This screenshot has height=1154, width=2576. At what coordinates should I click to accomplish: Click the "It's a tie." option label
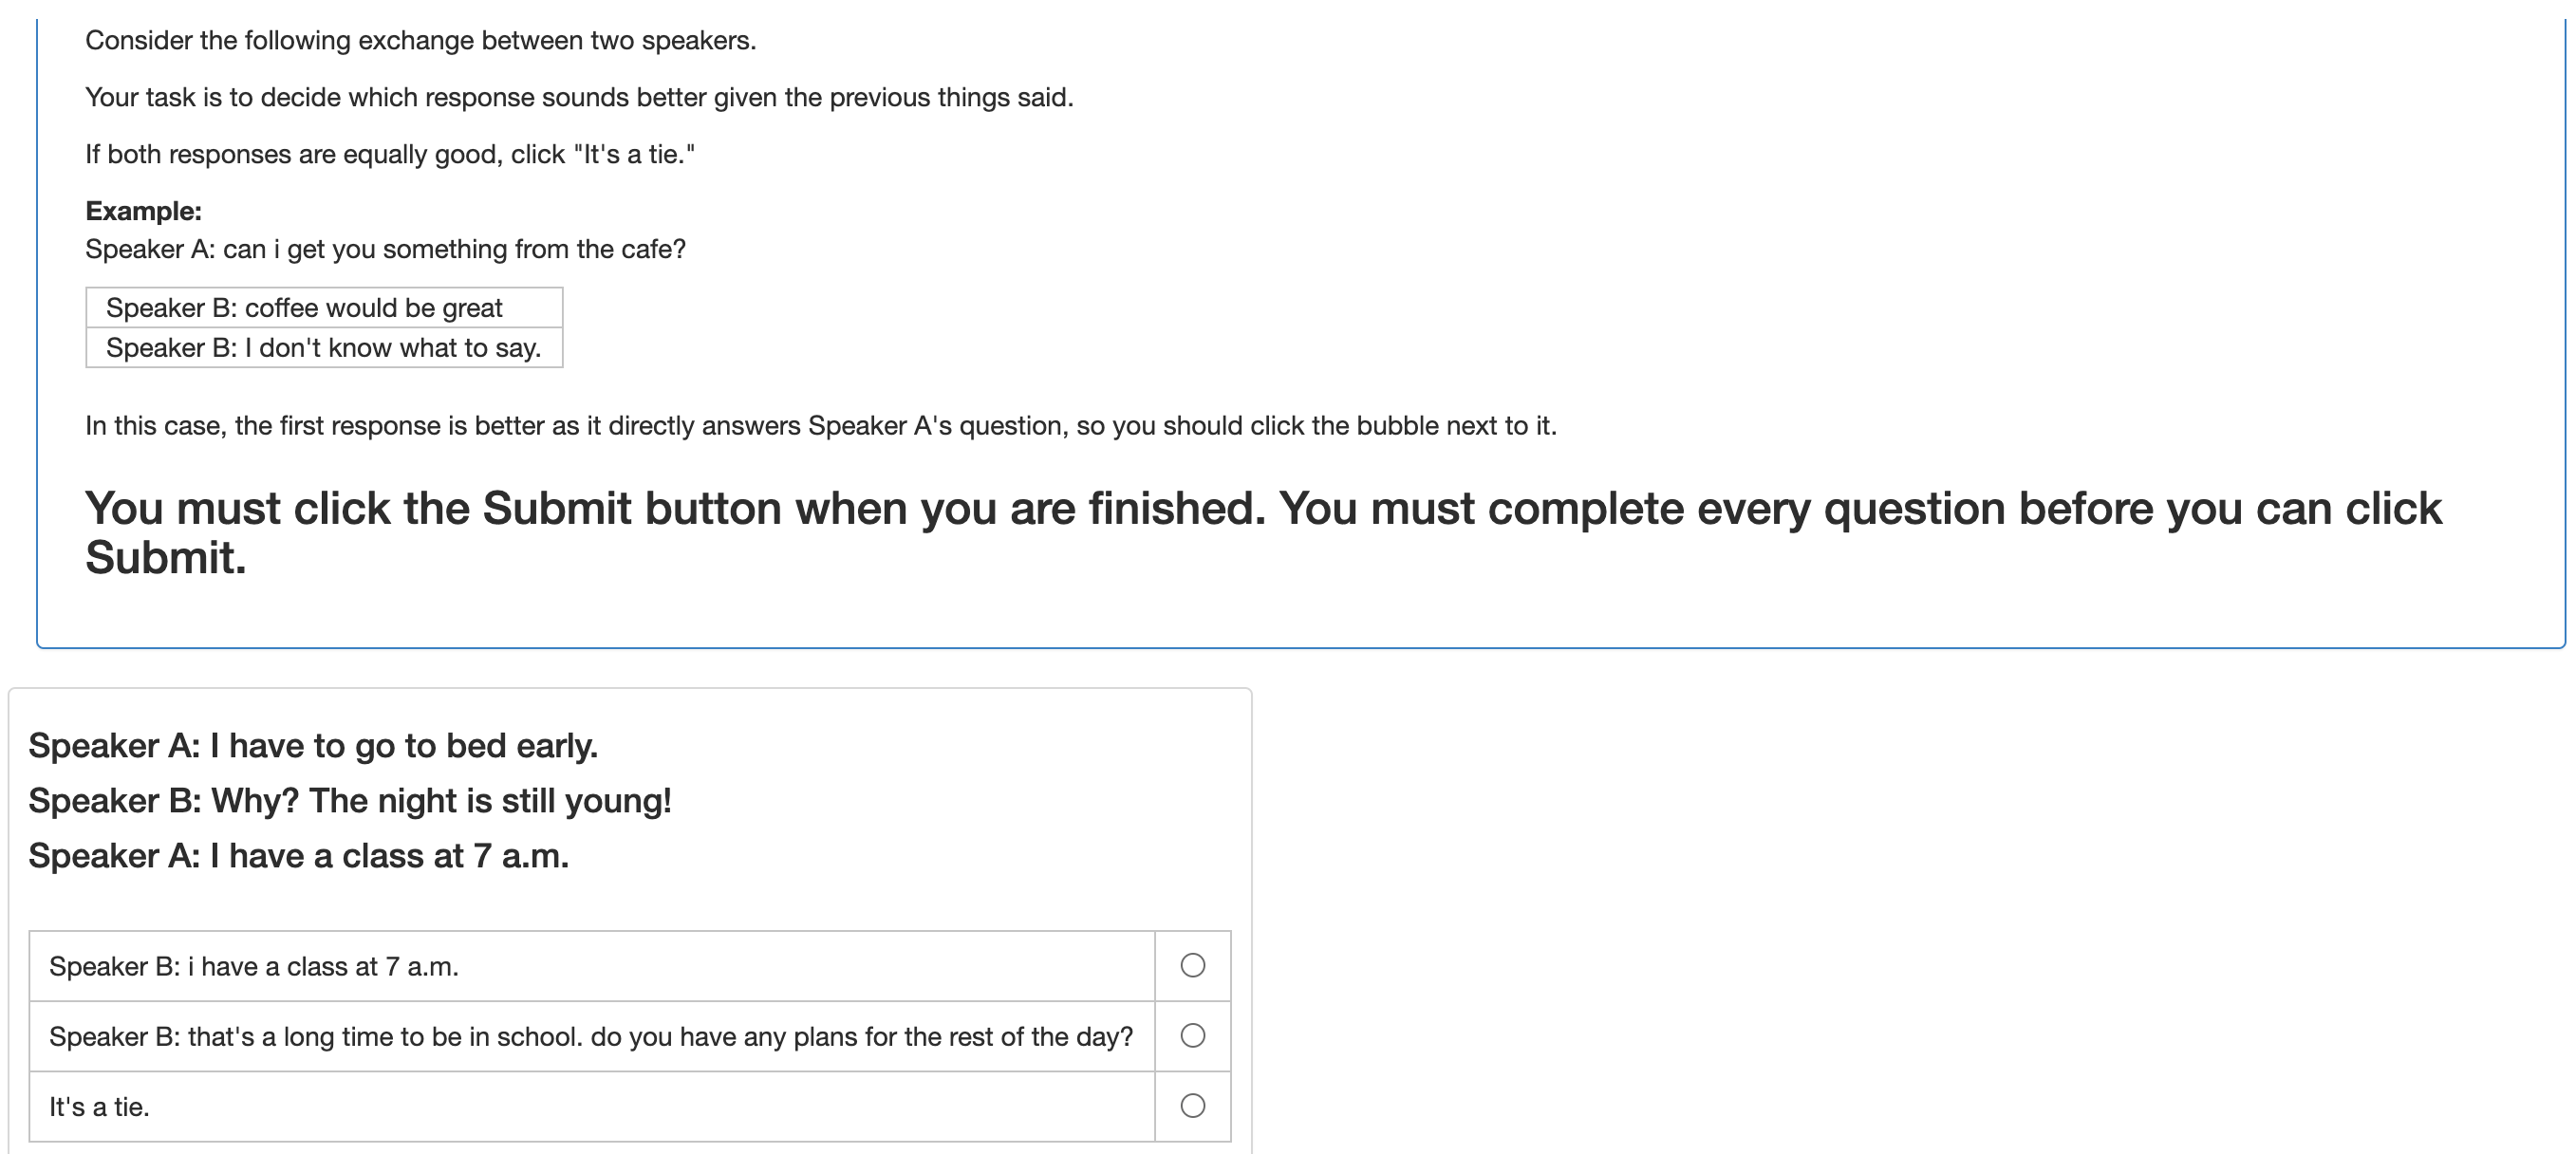(x=99, y=1107)
